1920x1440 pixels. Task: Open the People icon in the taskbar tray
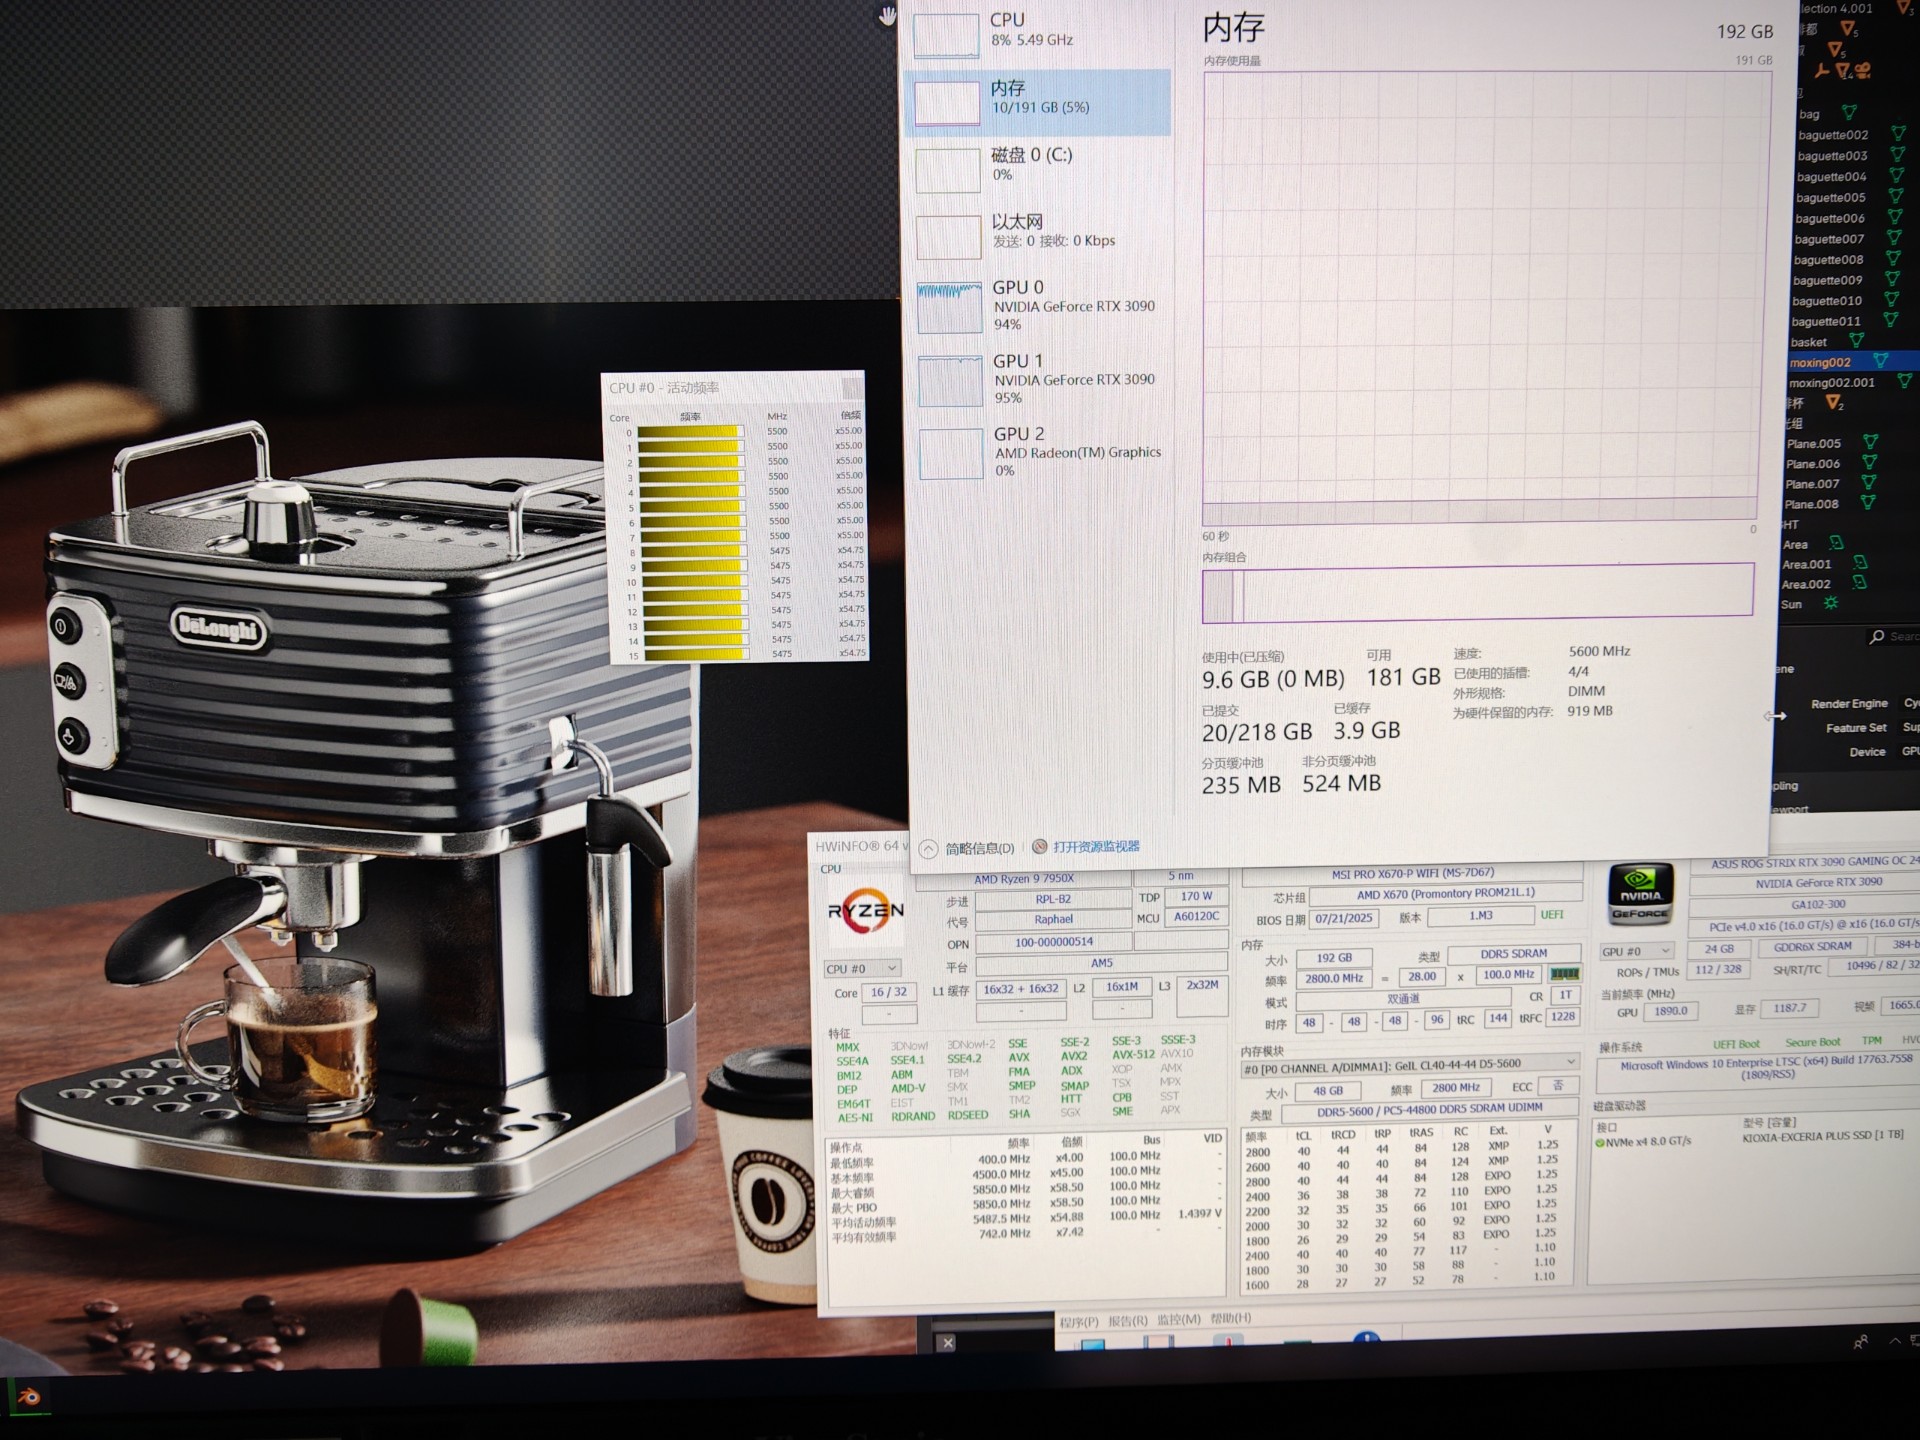tap(1860, 1342)
